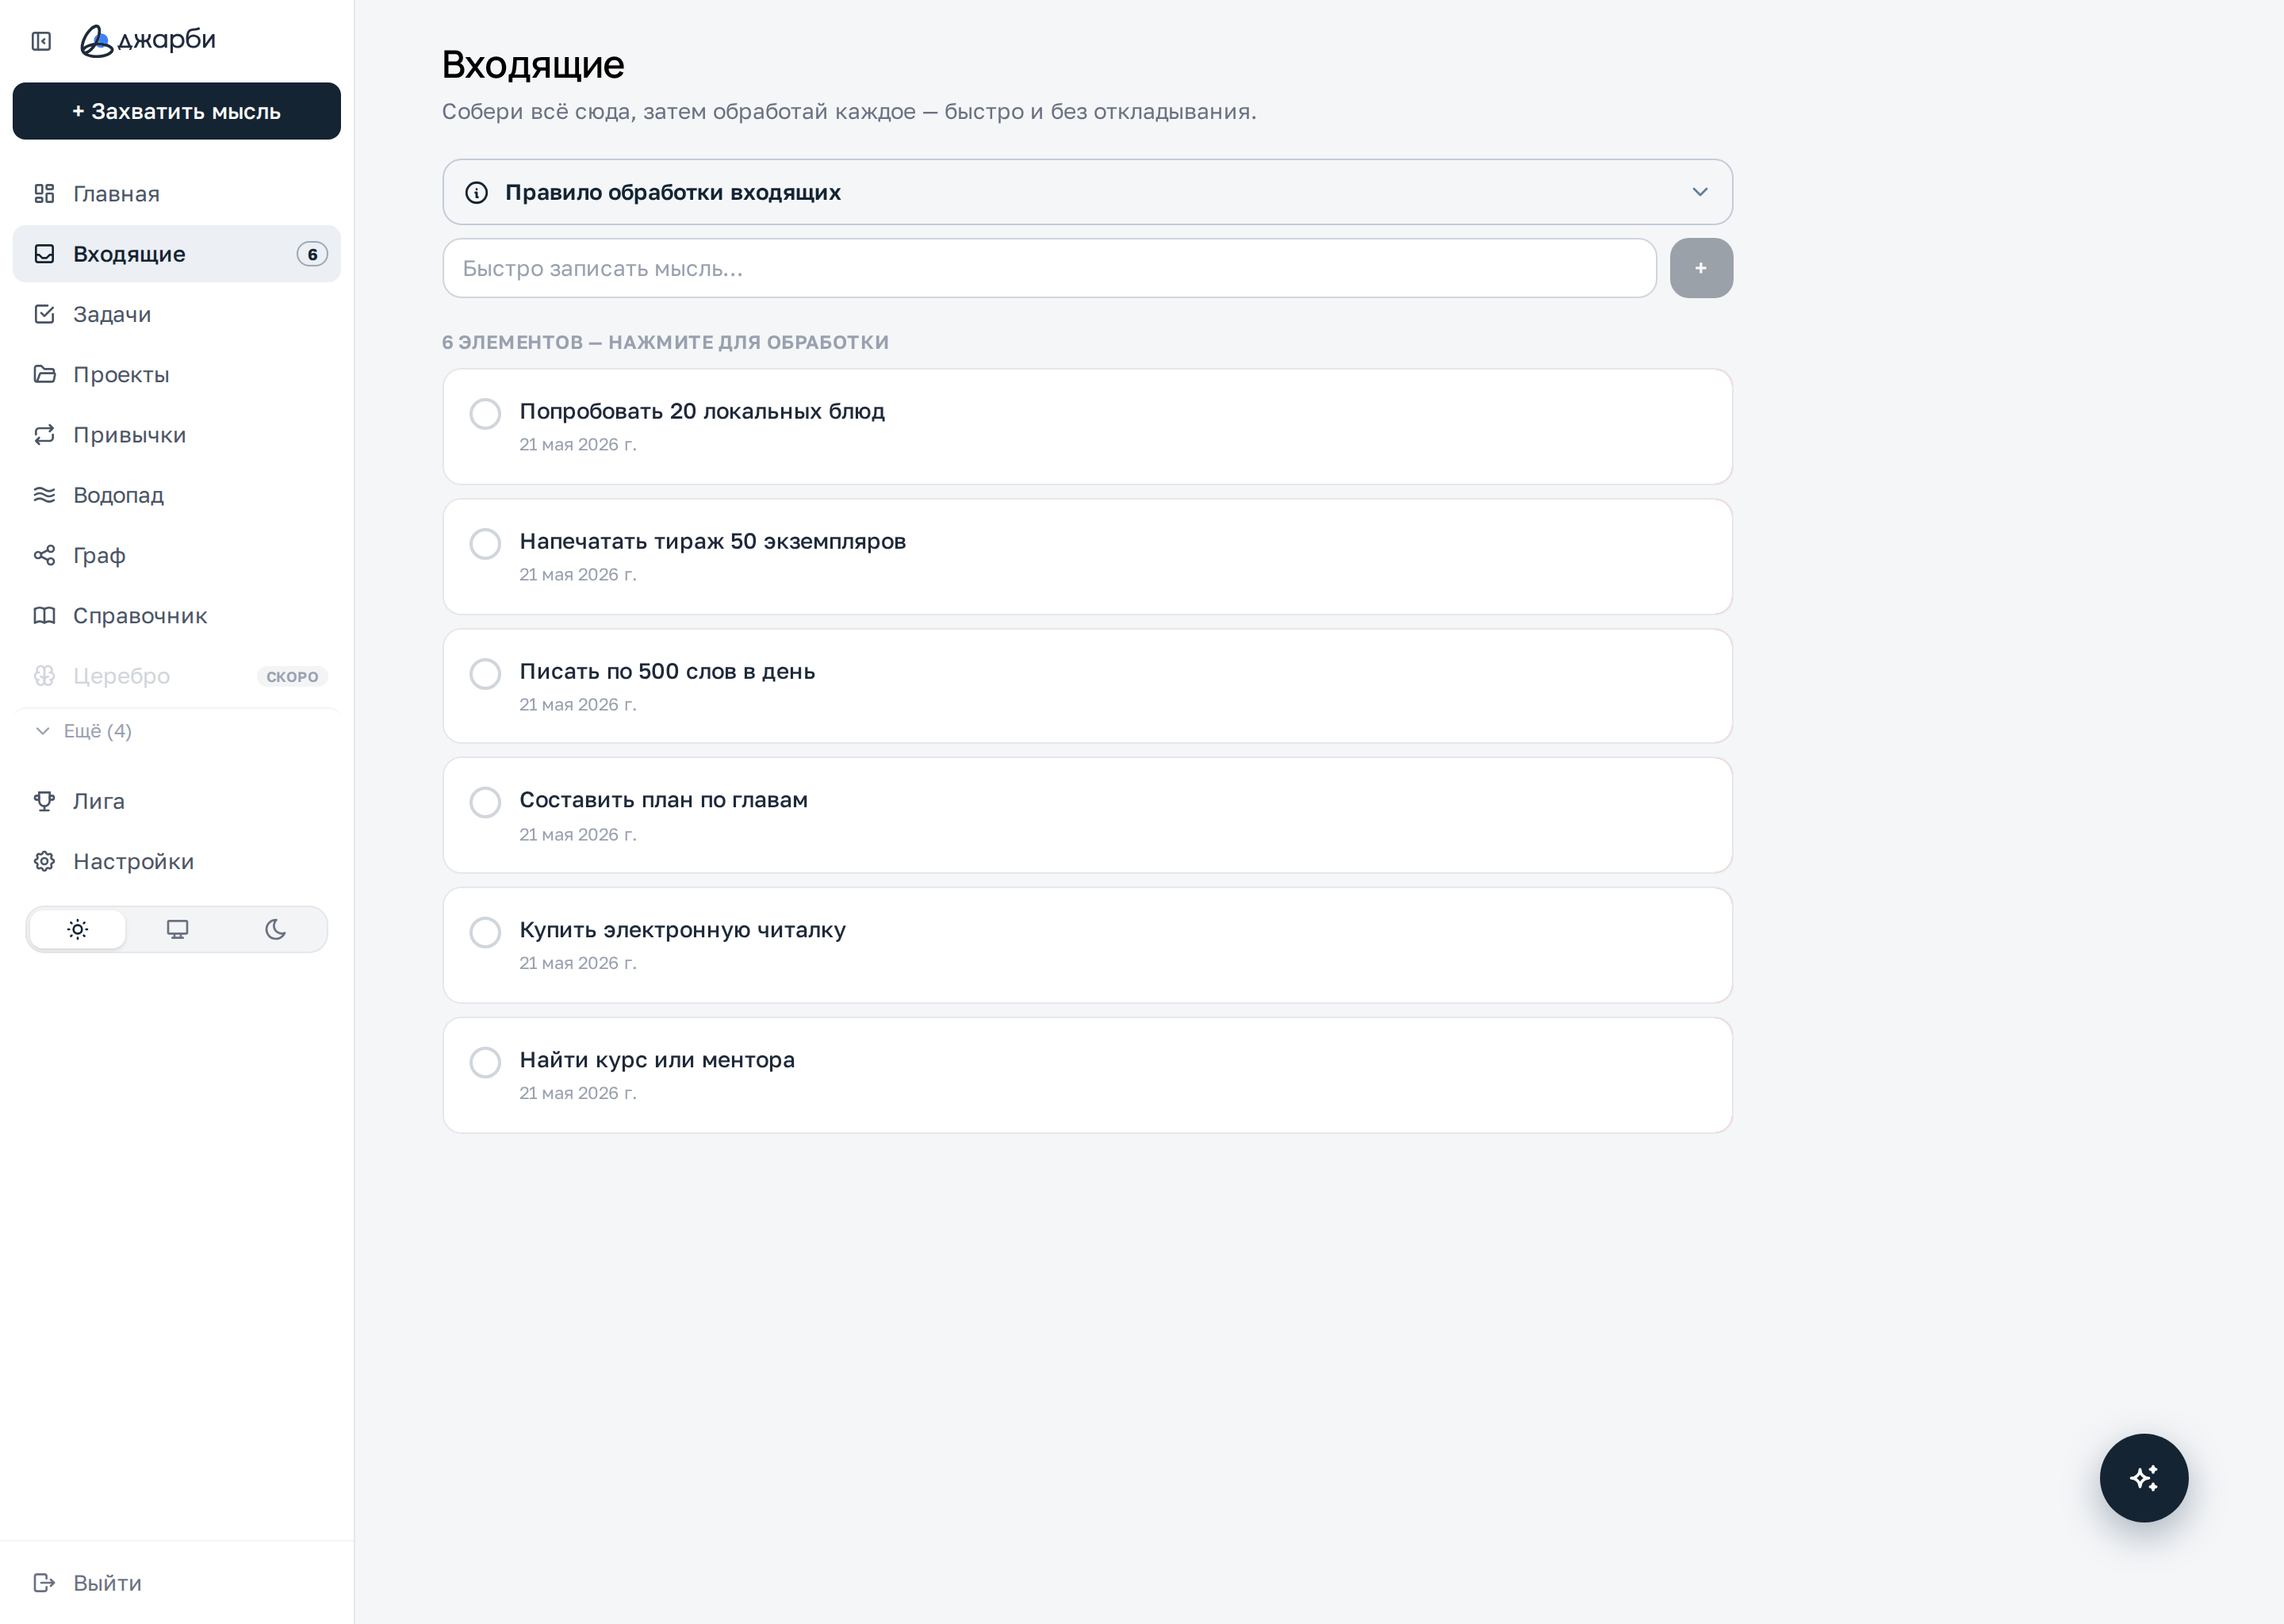The image size is (2284, 1624).
Task: Click the info icon beside Правило обработки
Action: point(477,192)
